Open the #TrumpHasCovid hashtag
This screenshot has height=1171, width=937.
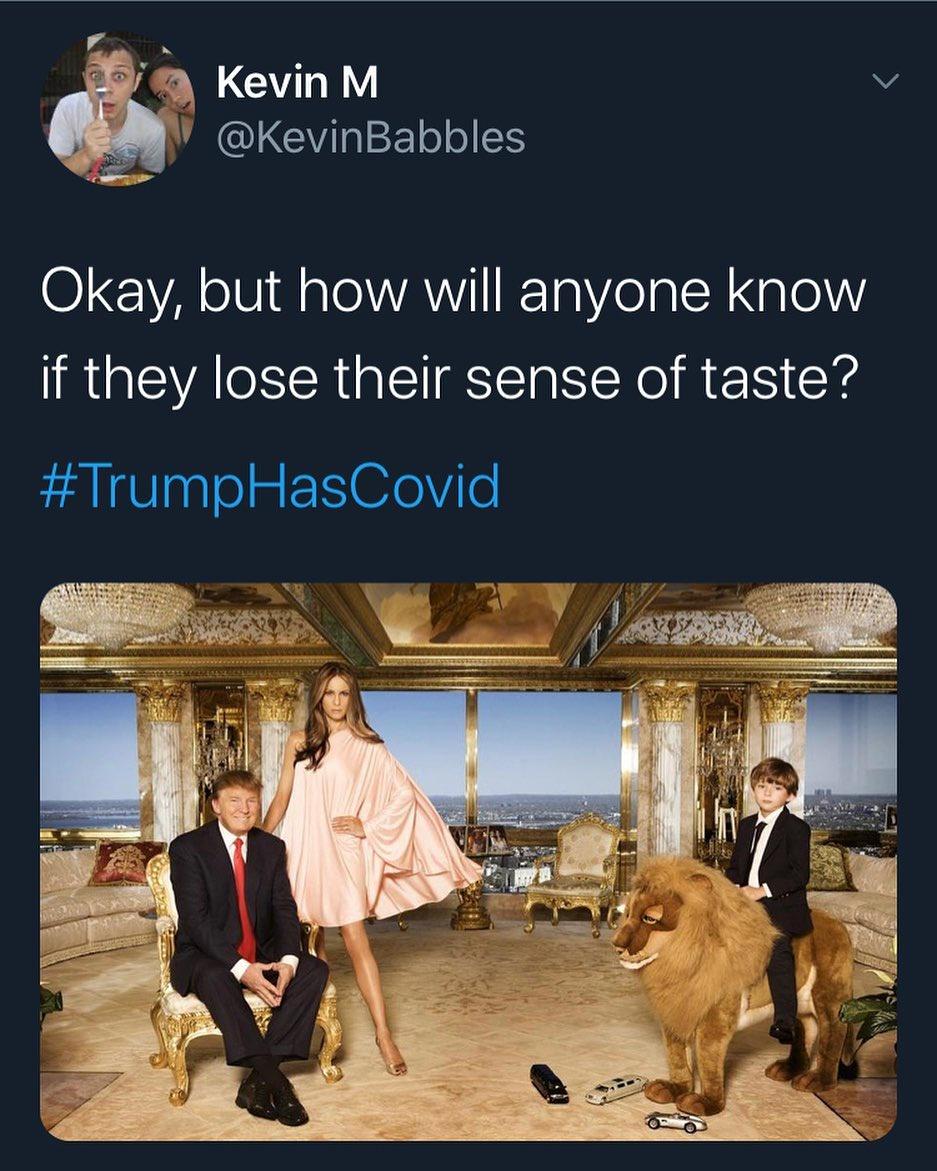pyautogui.click(x=270, y=488)
